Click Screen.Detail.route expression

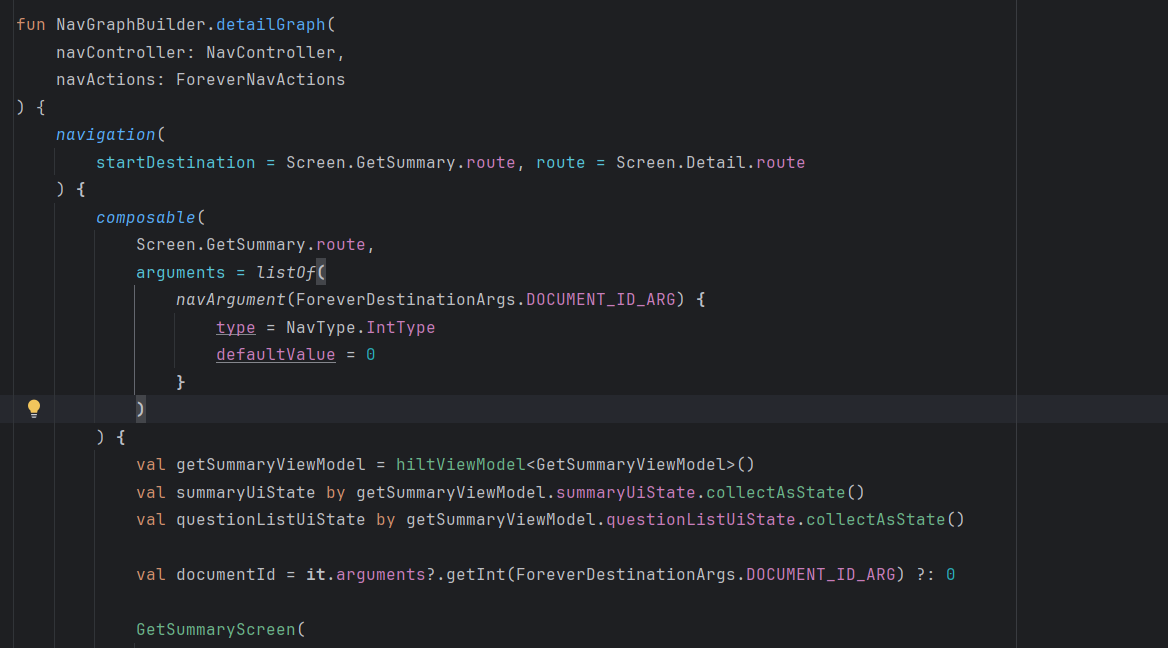click(x=711, y=162)
